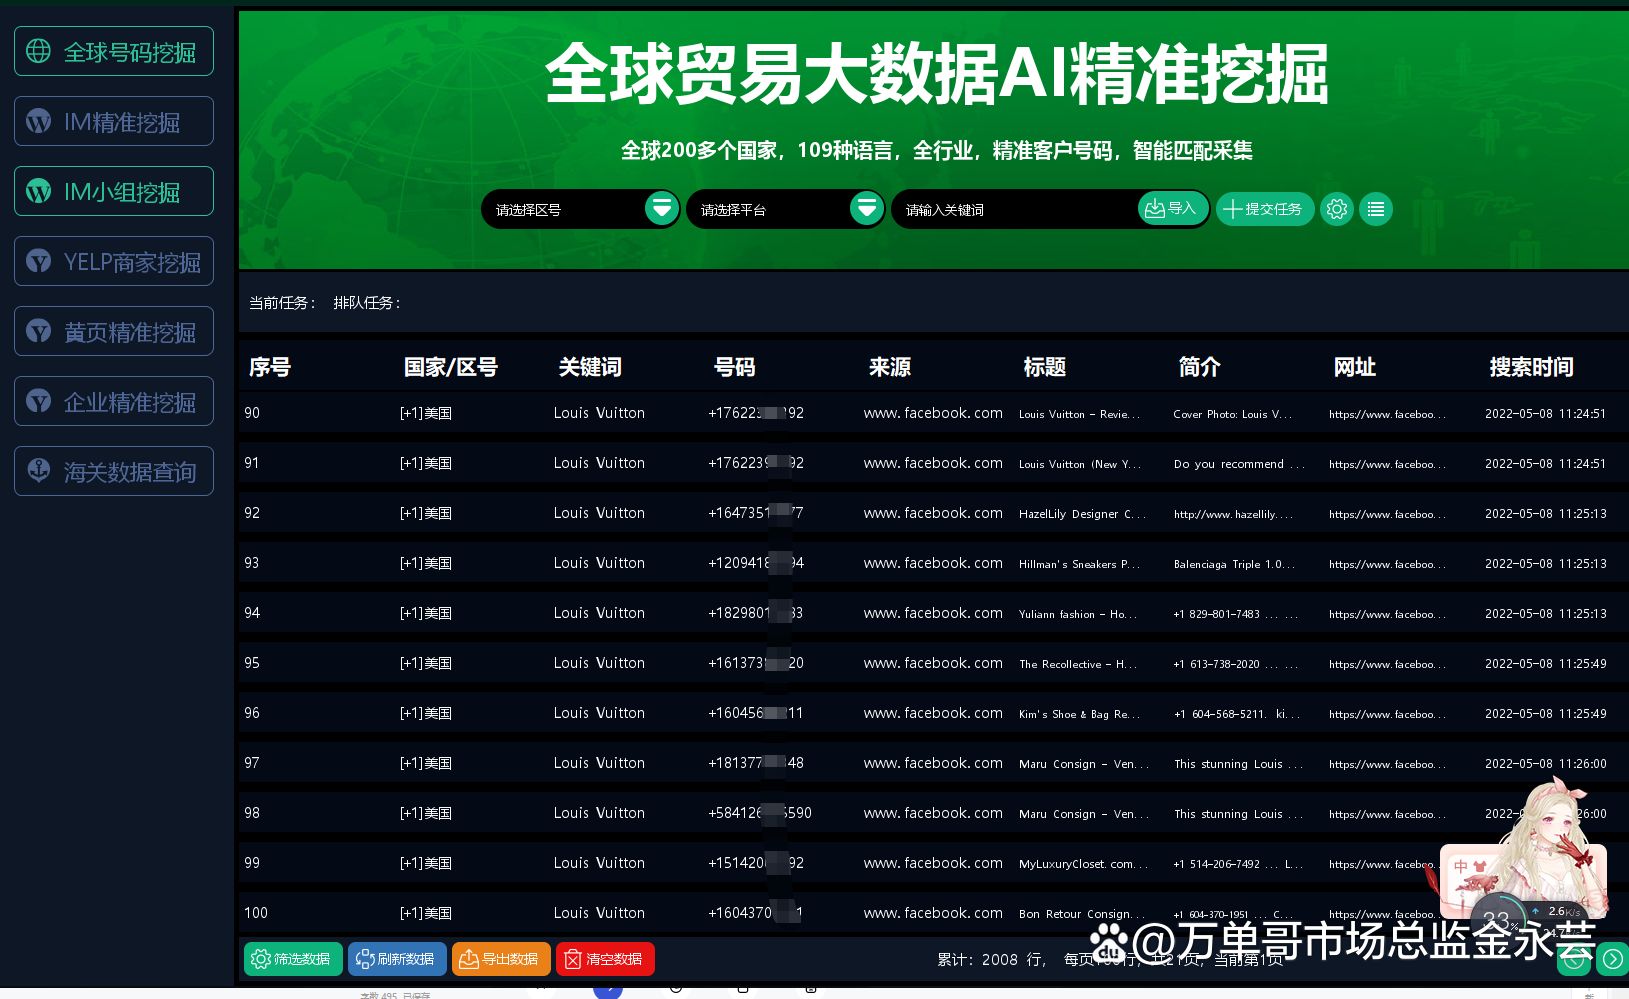Viewport: 1629px width, 999px height.
Task: Click 'Cover Photo: Louis V...' description cell
Action: (x=1232, y=414)
